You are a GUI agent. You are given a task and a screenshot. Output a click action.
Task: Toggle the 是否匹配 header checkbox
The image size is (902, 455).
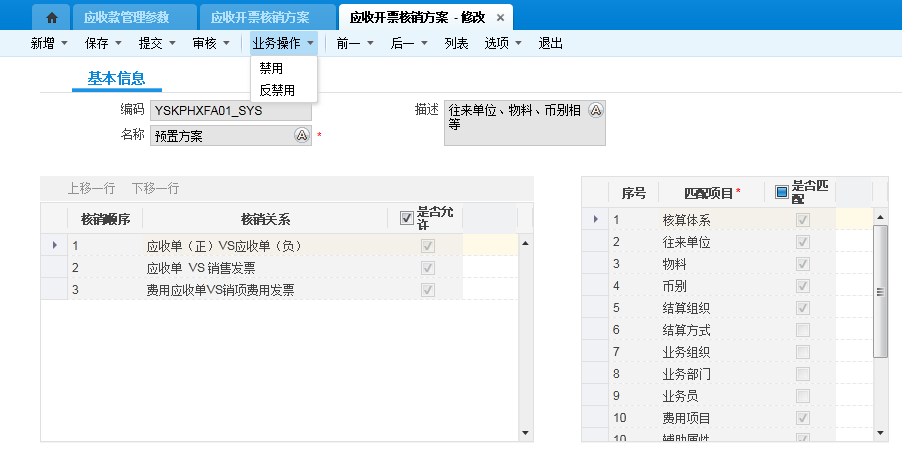coord(782,192)
